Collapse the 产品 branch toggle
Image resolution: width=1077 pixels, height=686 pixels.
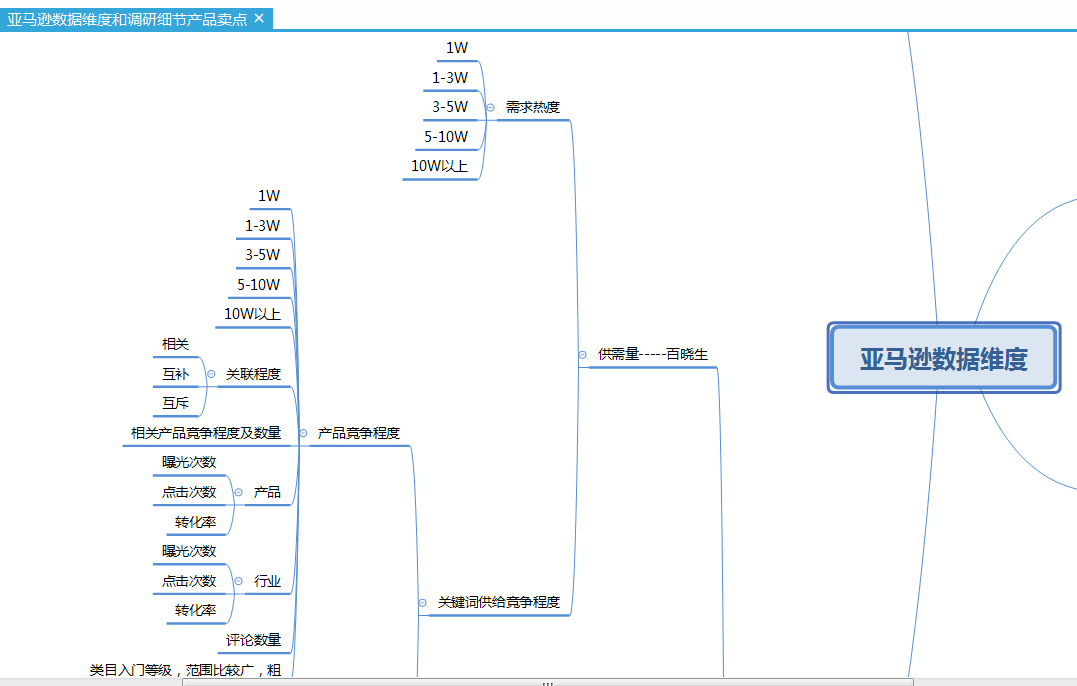[x=238, y=492]
